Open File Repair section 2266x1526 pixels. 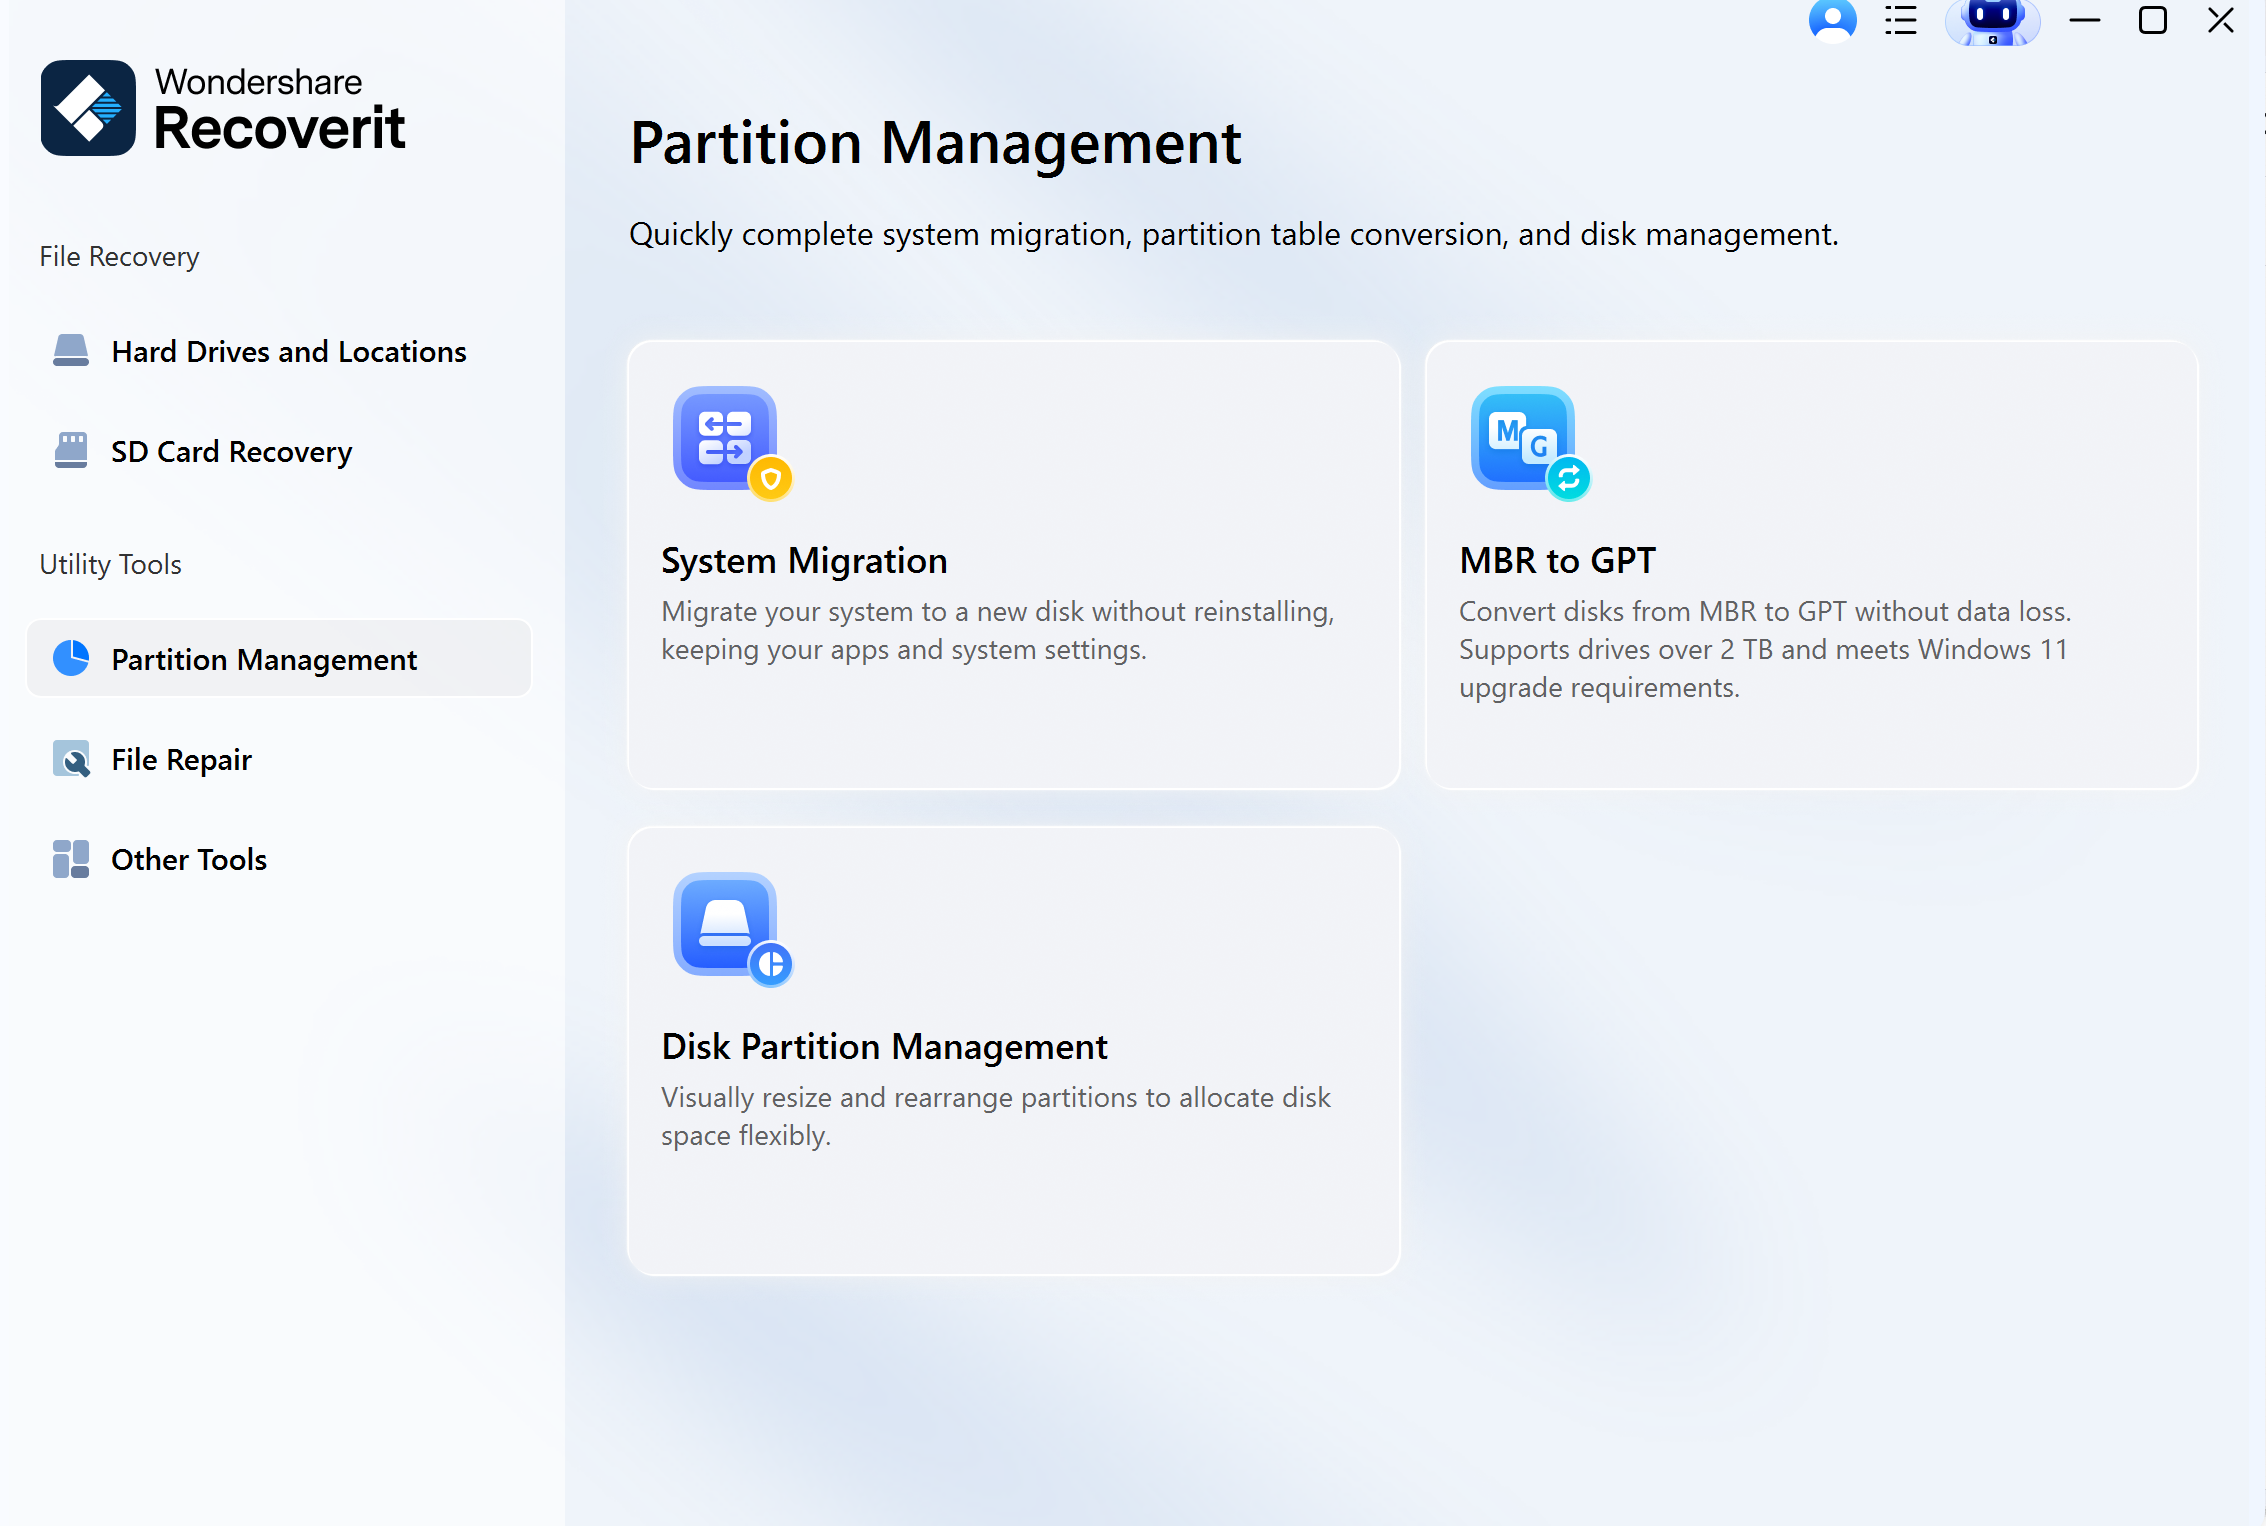click(x=279, y=760)
